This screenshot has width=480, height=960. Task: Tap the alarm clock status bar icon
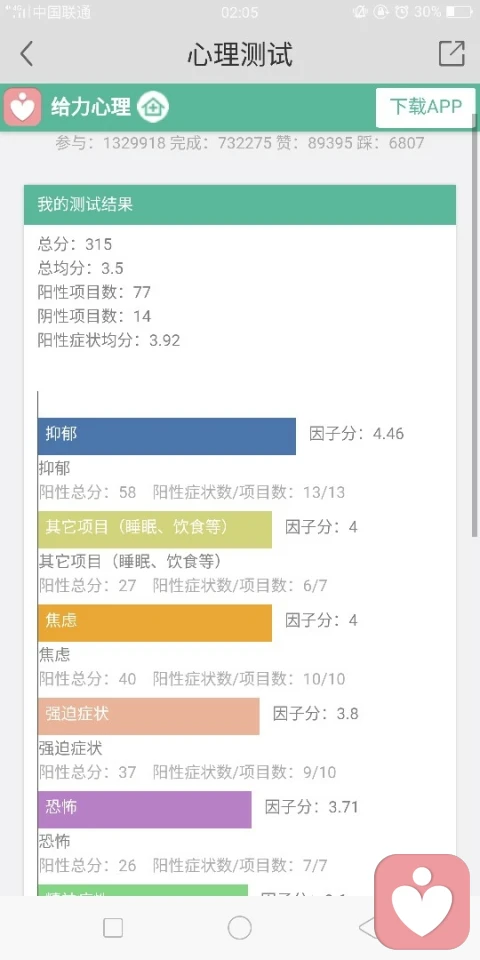[x=402, y=12]
